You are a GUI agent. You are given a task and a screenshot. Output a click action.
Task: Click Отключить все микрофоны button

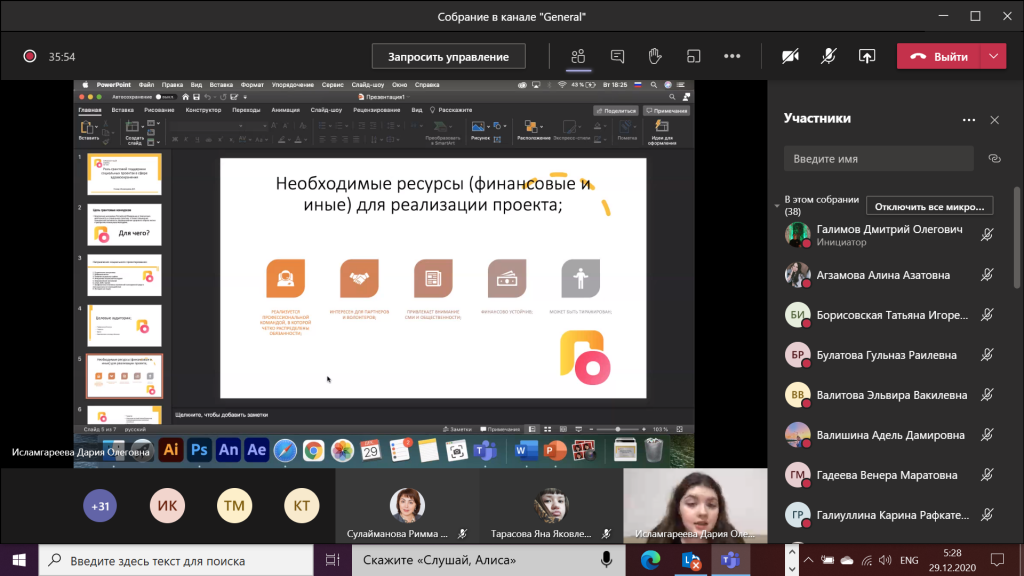(x=929, y=206)
